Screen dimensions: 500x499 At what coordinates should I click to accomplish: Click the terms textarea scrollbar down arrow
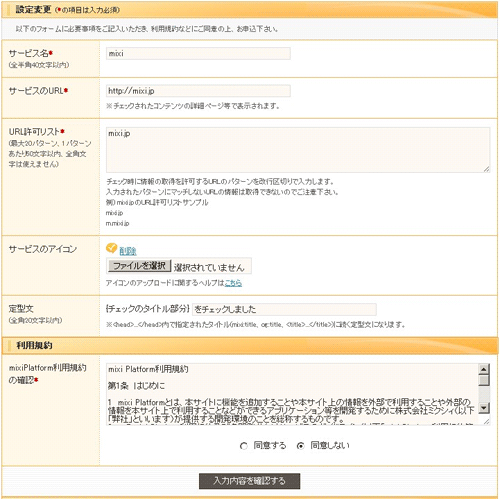[x=484, y=408]
